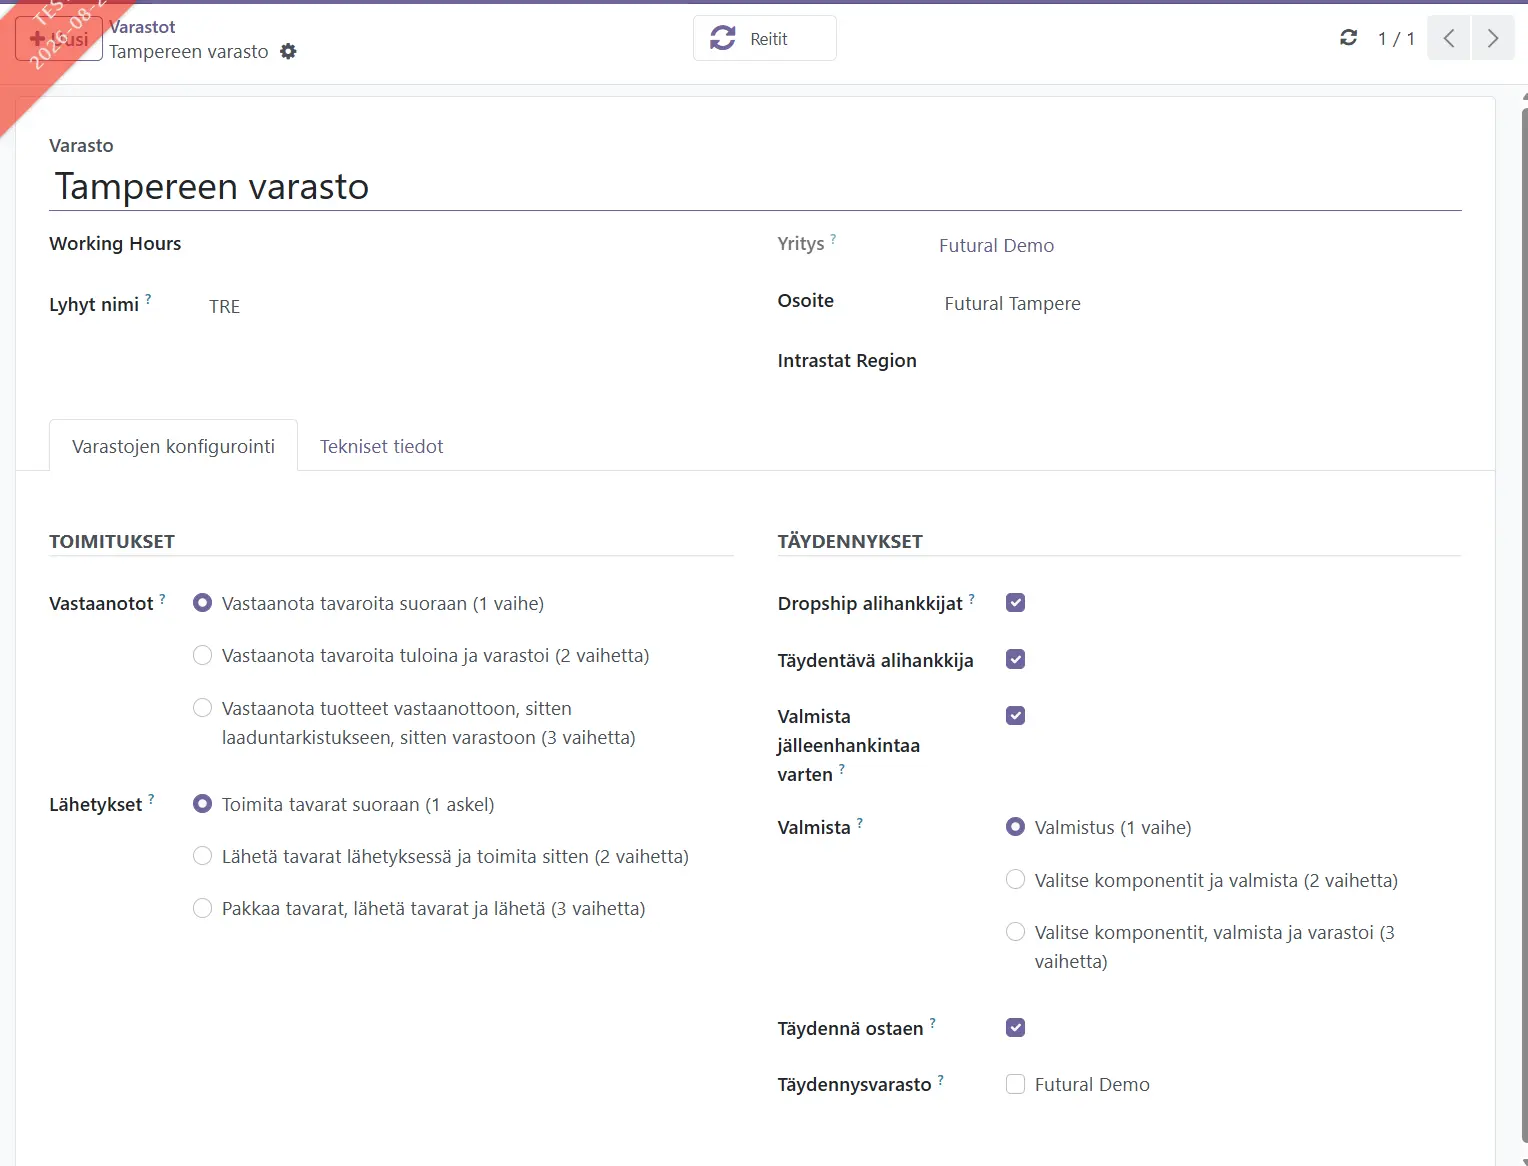Show help tooltip for Täydennysvarasto
Screen dimensions: 1528x1166
940,1079
